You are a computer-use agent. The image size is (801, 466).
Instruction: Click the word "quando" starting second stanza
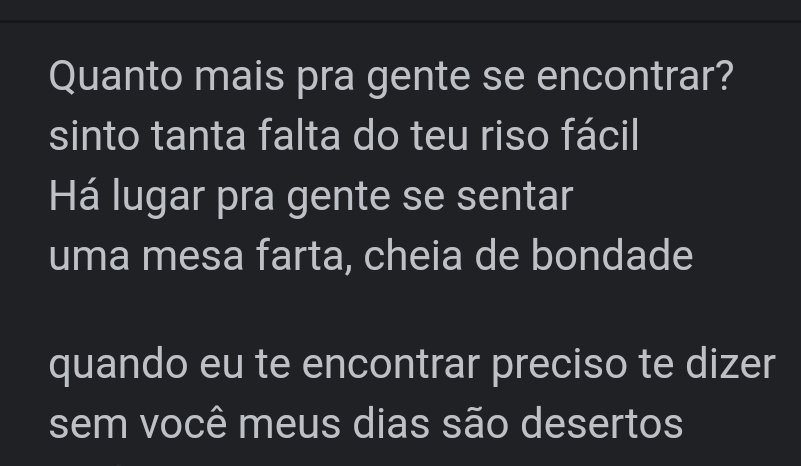point(118,366)
